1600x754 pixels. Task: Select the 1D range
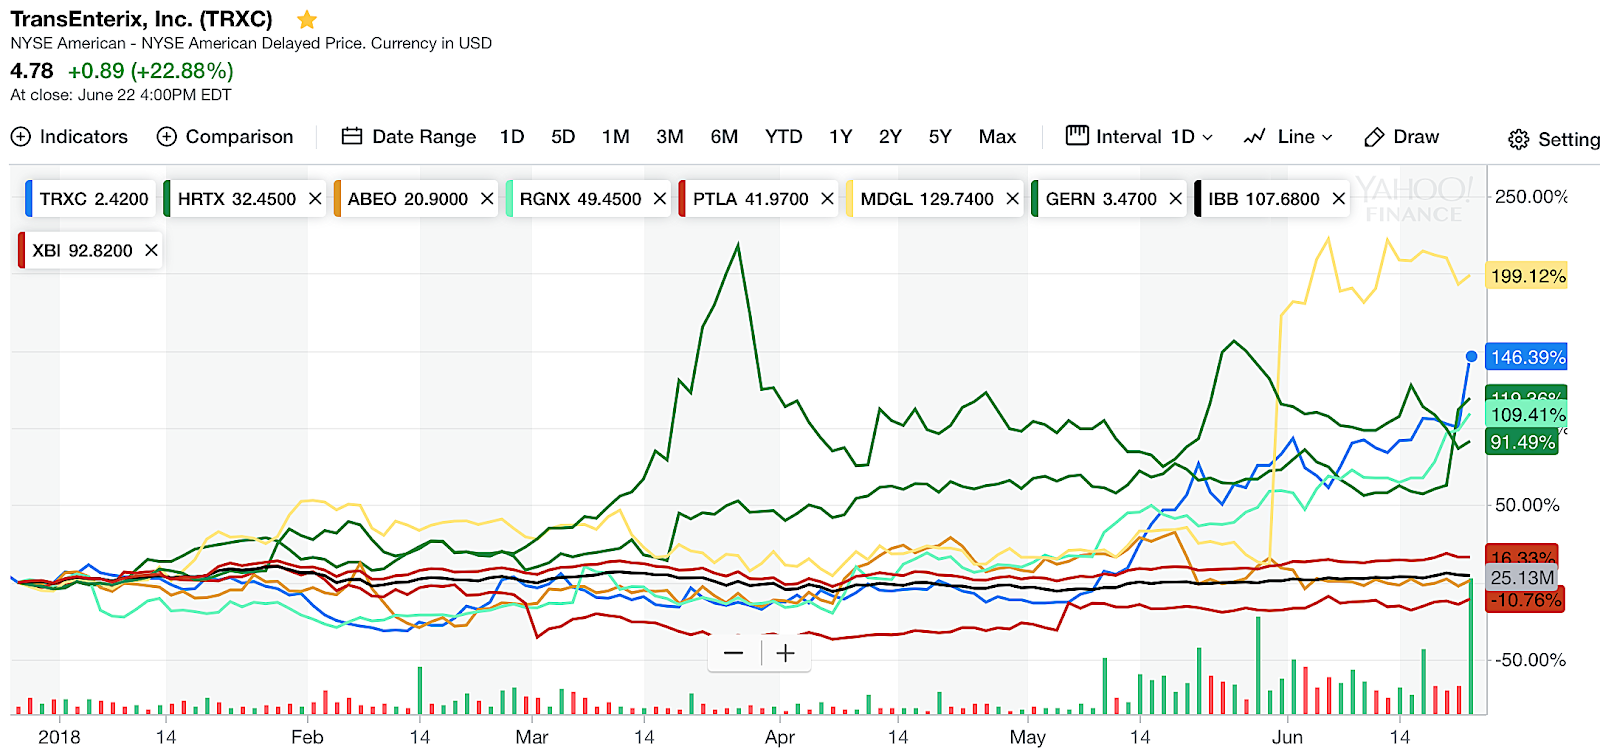pos(512,137)
